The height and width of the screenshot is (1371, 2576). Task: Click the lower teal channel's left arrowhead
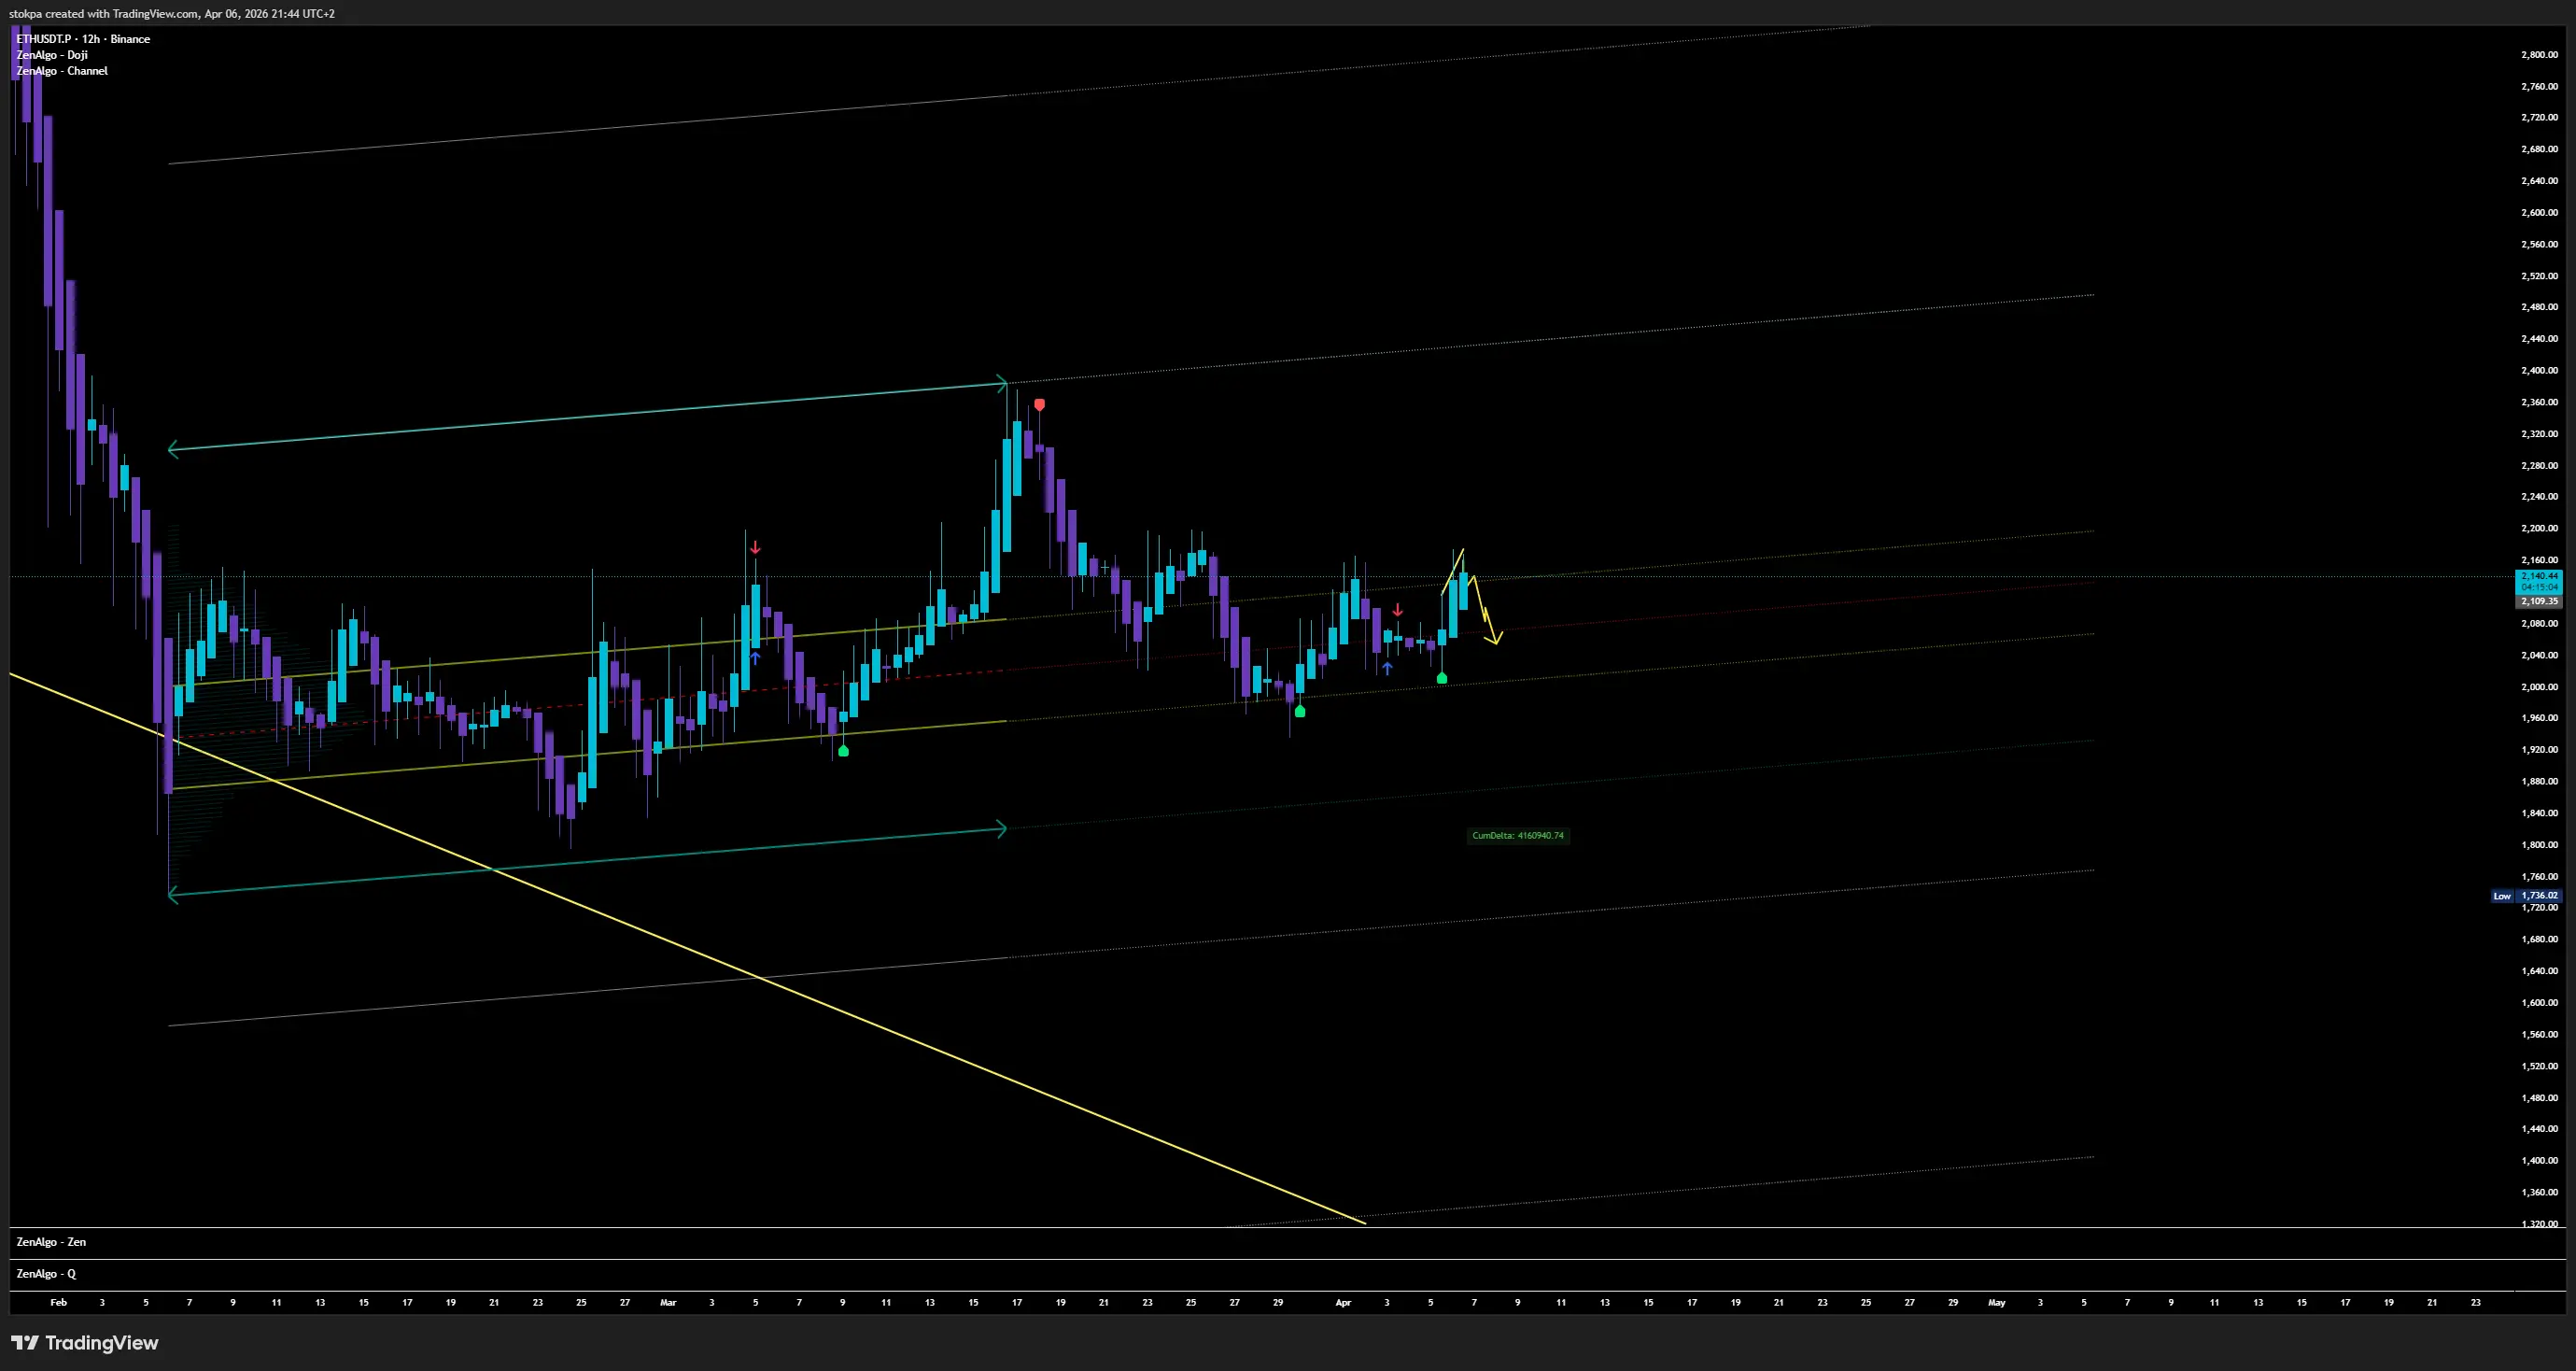click(x=173, y=895)
